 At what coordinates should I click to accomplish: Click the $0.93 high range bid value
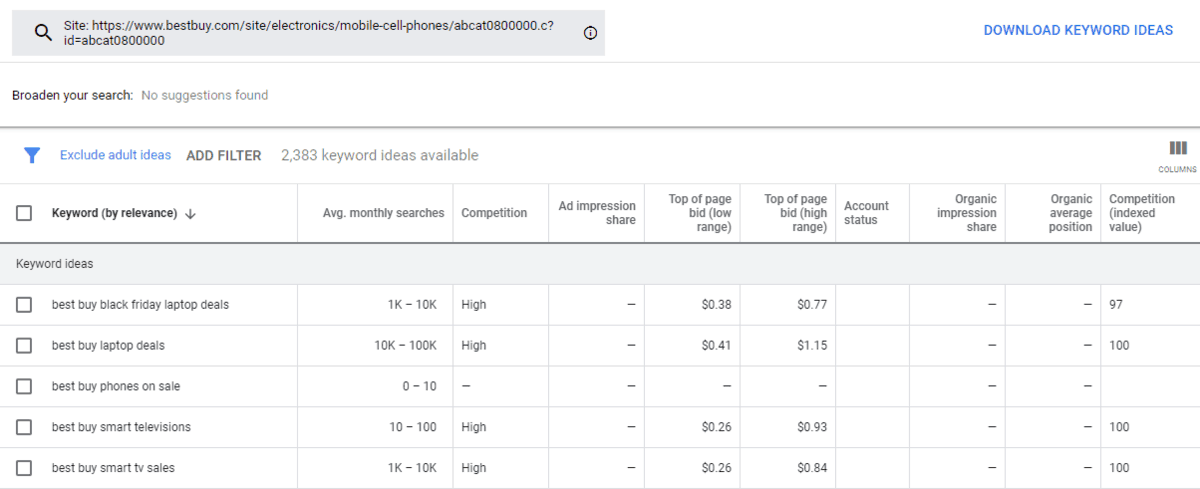point(812,427)
